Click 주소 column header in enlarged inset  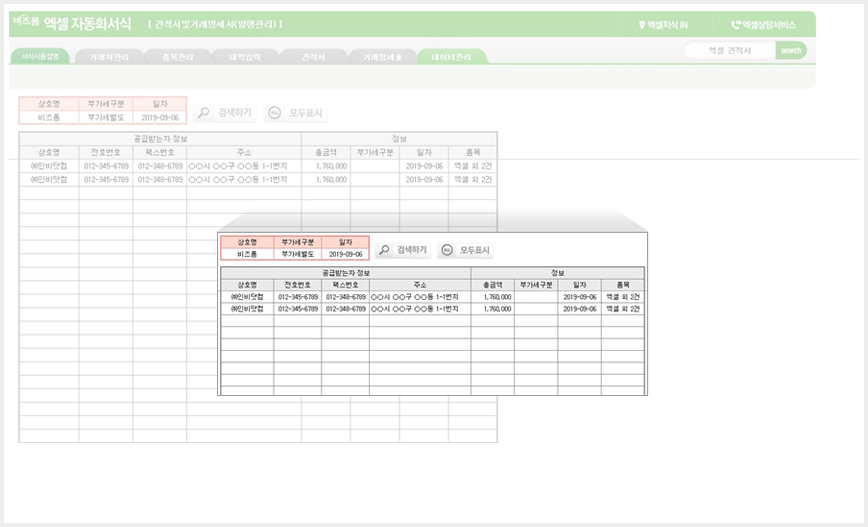[420, 285]
